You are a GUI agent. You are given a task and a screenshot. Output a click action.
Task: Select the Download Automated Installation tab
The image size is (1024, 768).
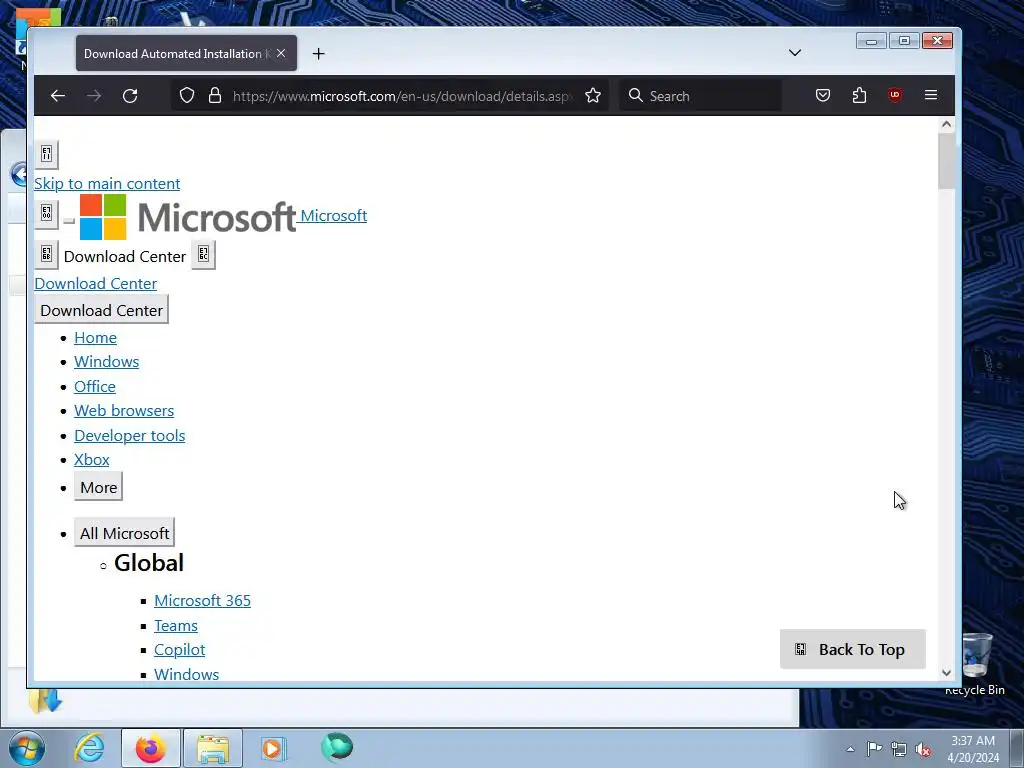186,54
